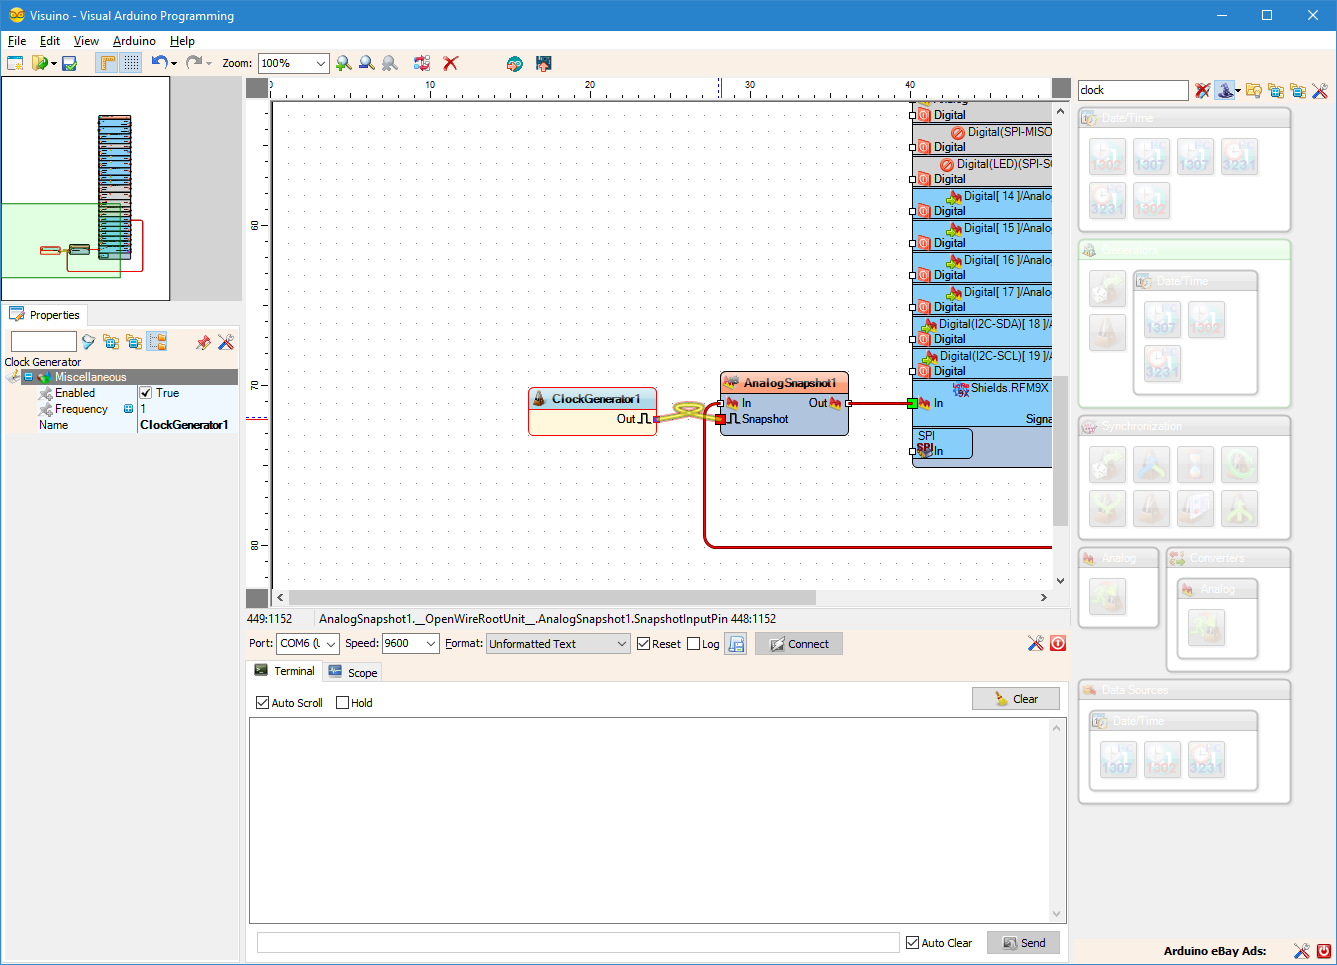1337x965 pixels.
Task: Click the Out pin of ClockGenerator1
Action: [x=656, y=420]
